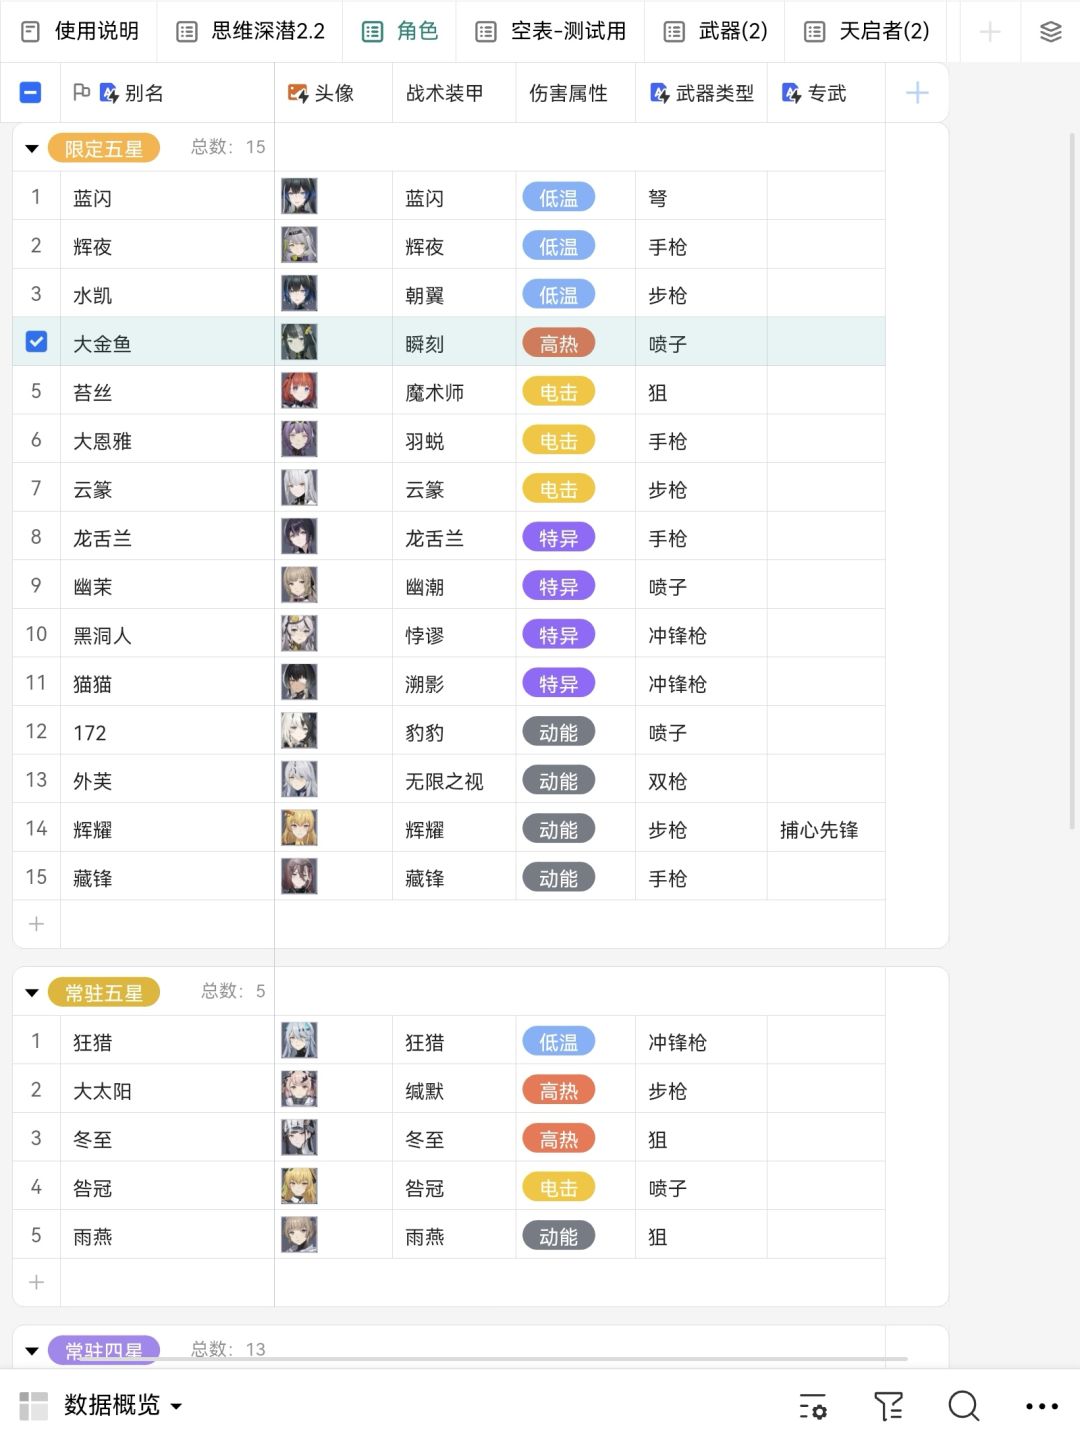Add a row to 限定五星 group
The height and width of the screenshot is (1434, 1080).
[x=36, y=924]
